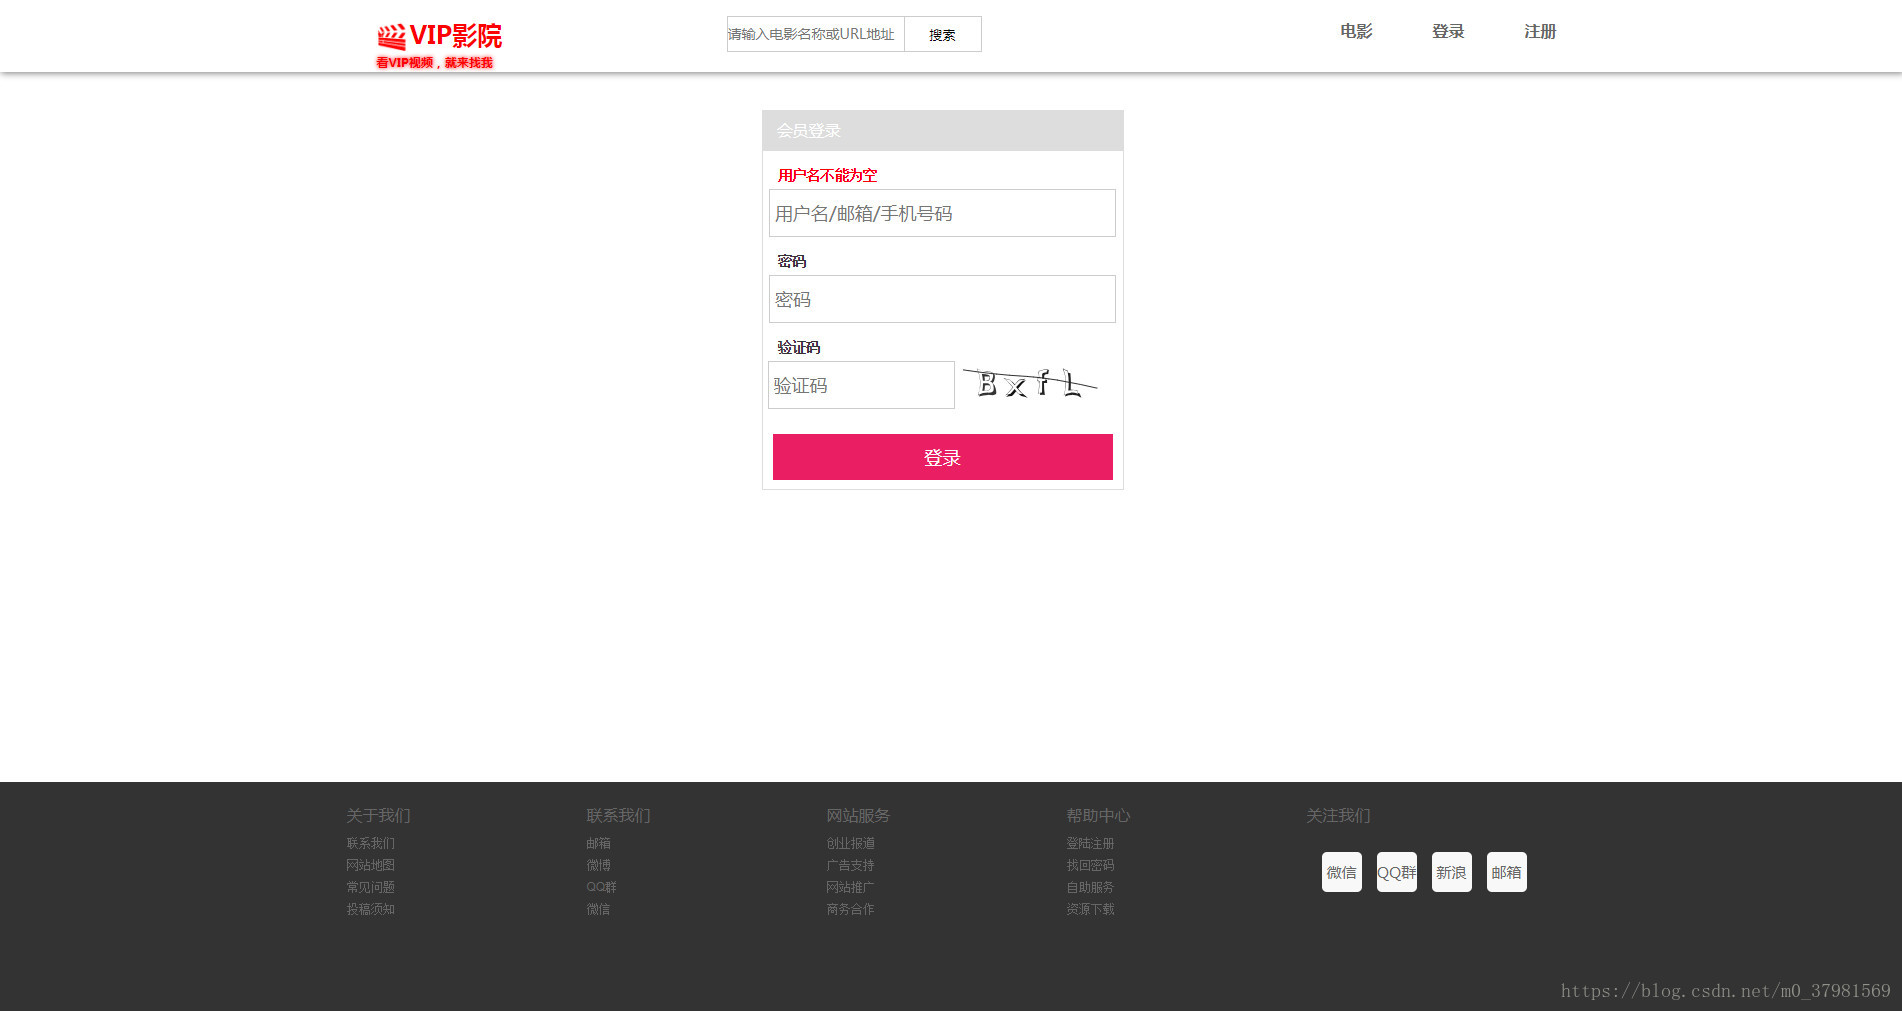Focus the 用户名/邮箱/手机号码 input field
This screenshot has height=1011, width=1902.
click(942, 213)
